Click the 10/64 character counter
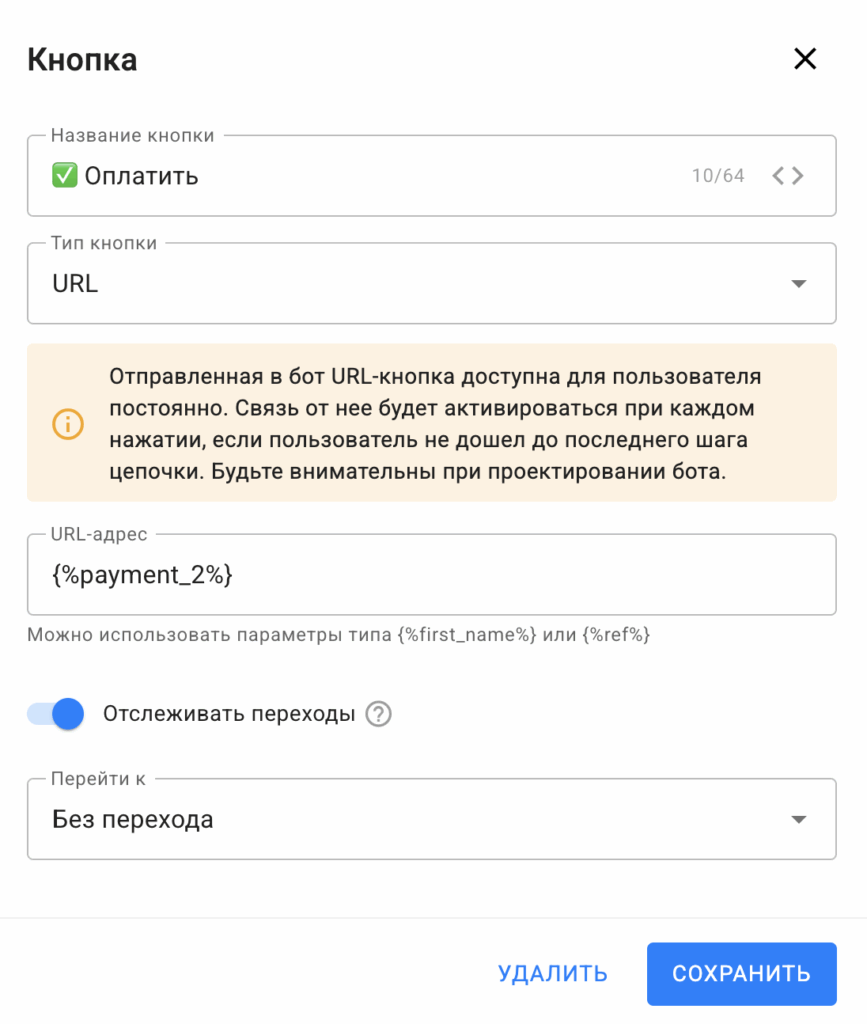Screen dimensions: 867x1024 [x=718, y=176]
